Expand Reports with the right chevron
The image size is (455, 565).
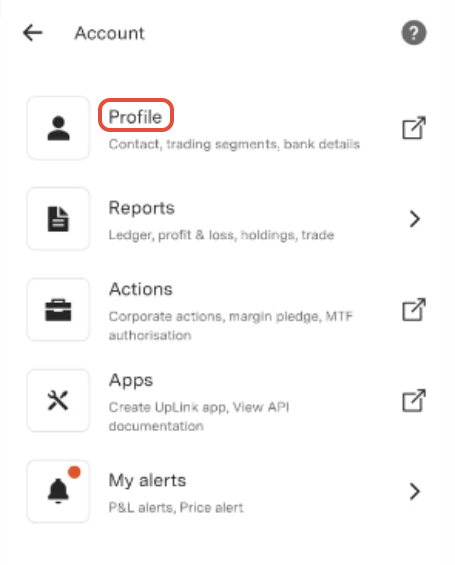pyautogui.click(x=415, y=219)
